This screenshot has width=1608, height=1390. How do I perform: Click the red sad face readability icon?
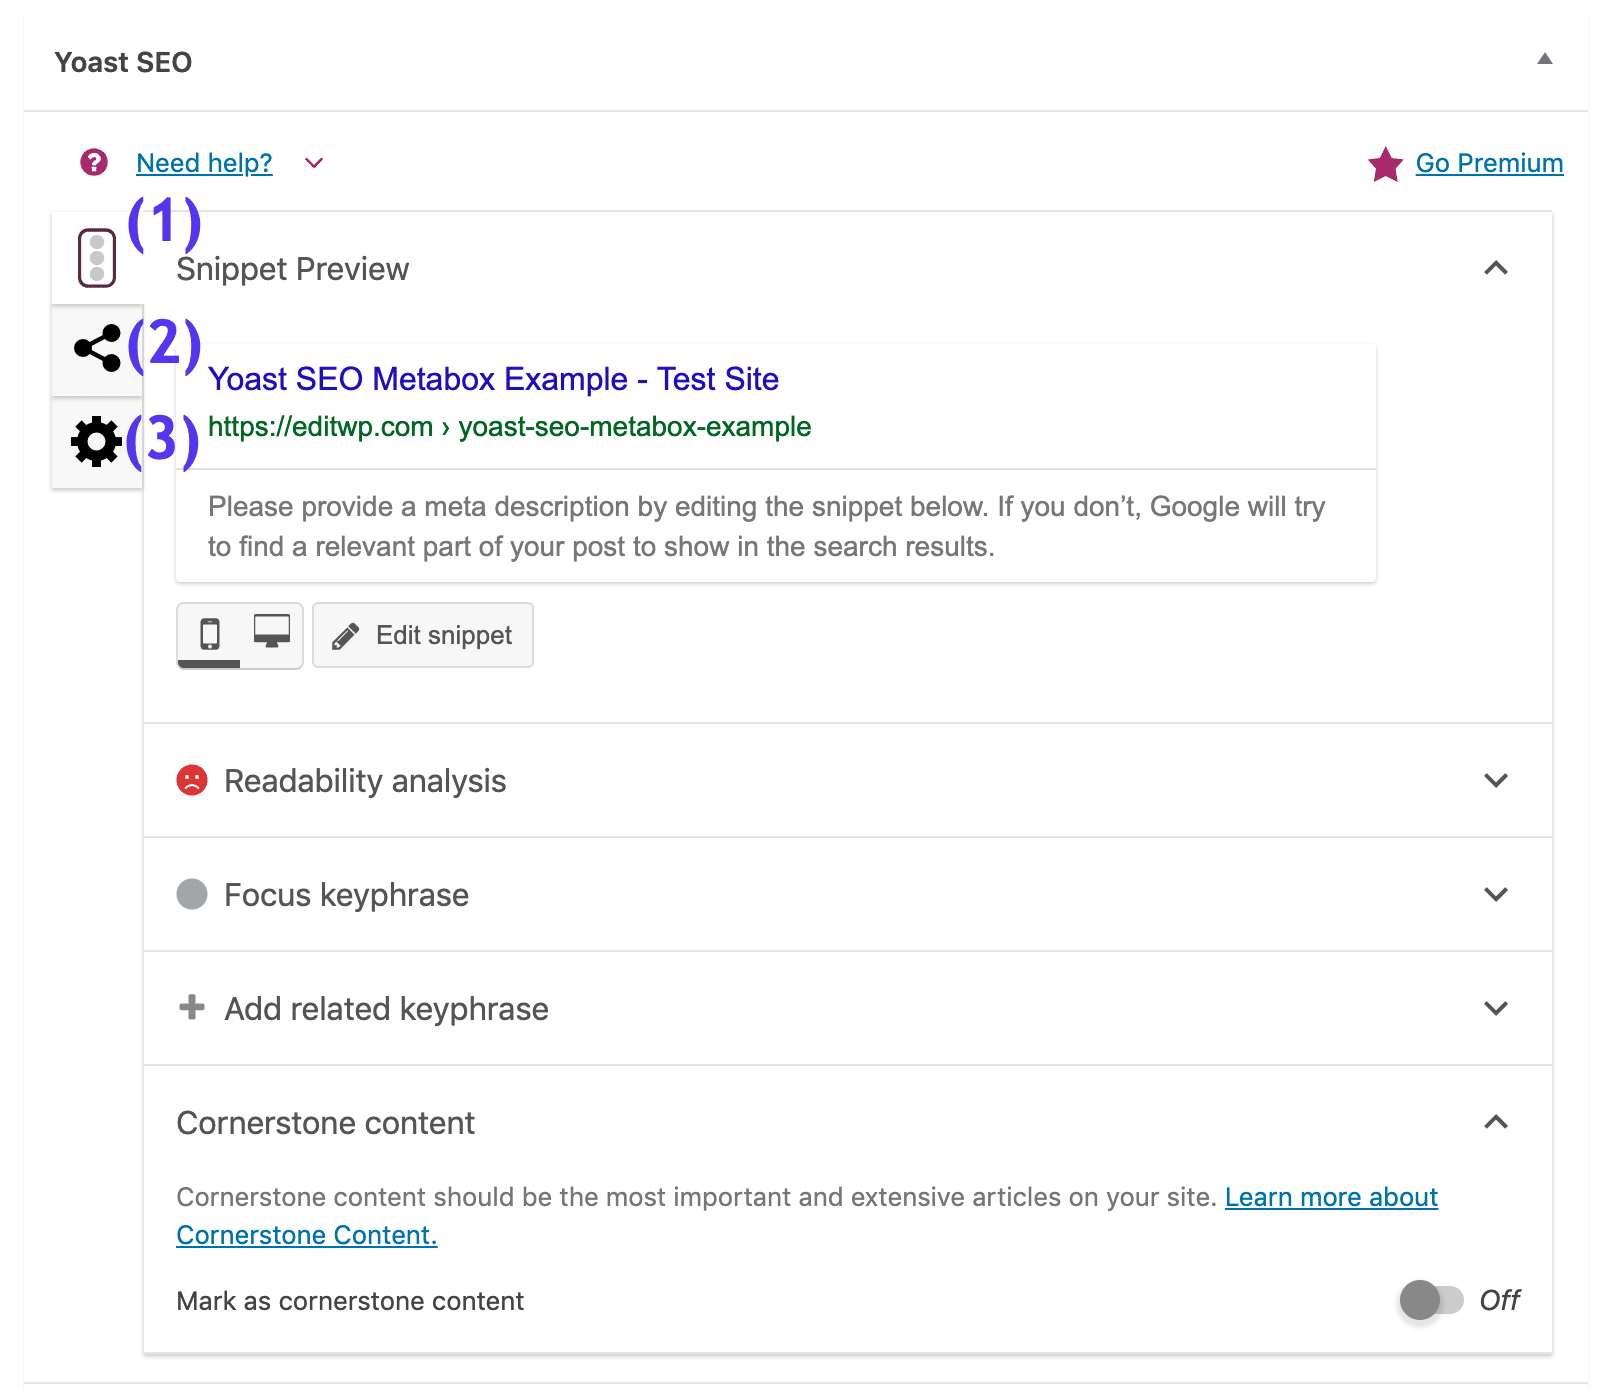[x=191, y=780]
